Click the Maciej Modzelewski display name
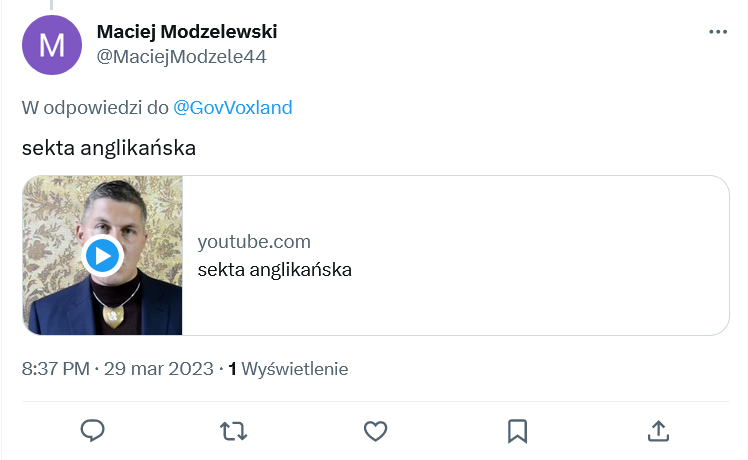 pos(186,32)
